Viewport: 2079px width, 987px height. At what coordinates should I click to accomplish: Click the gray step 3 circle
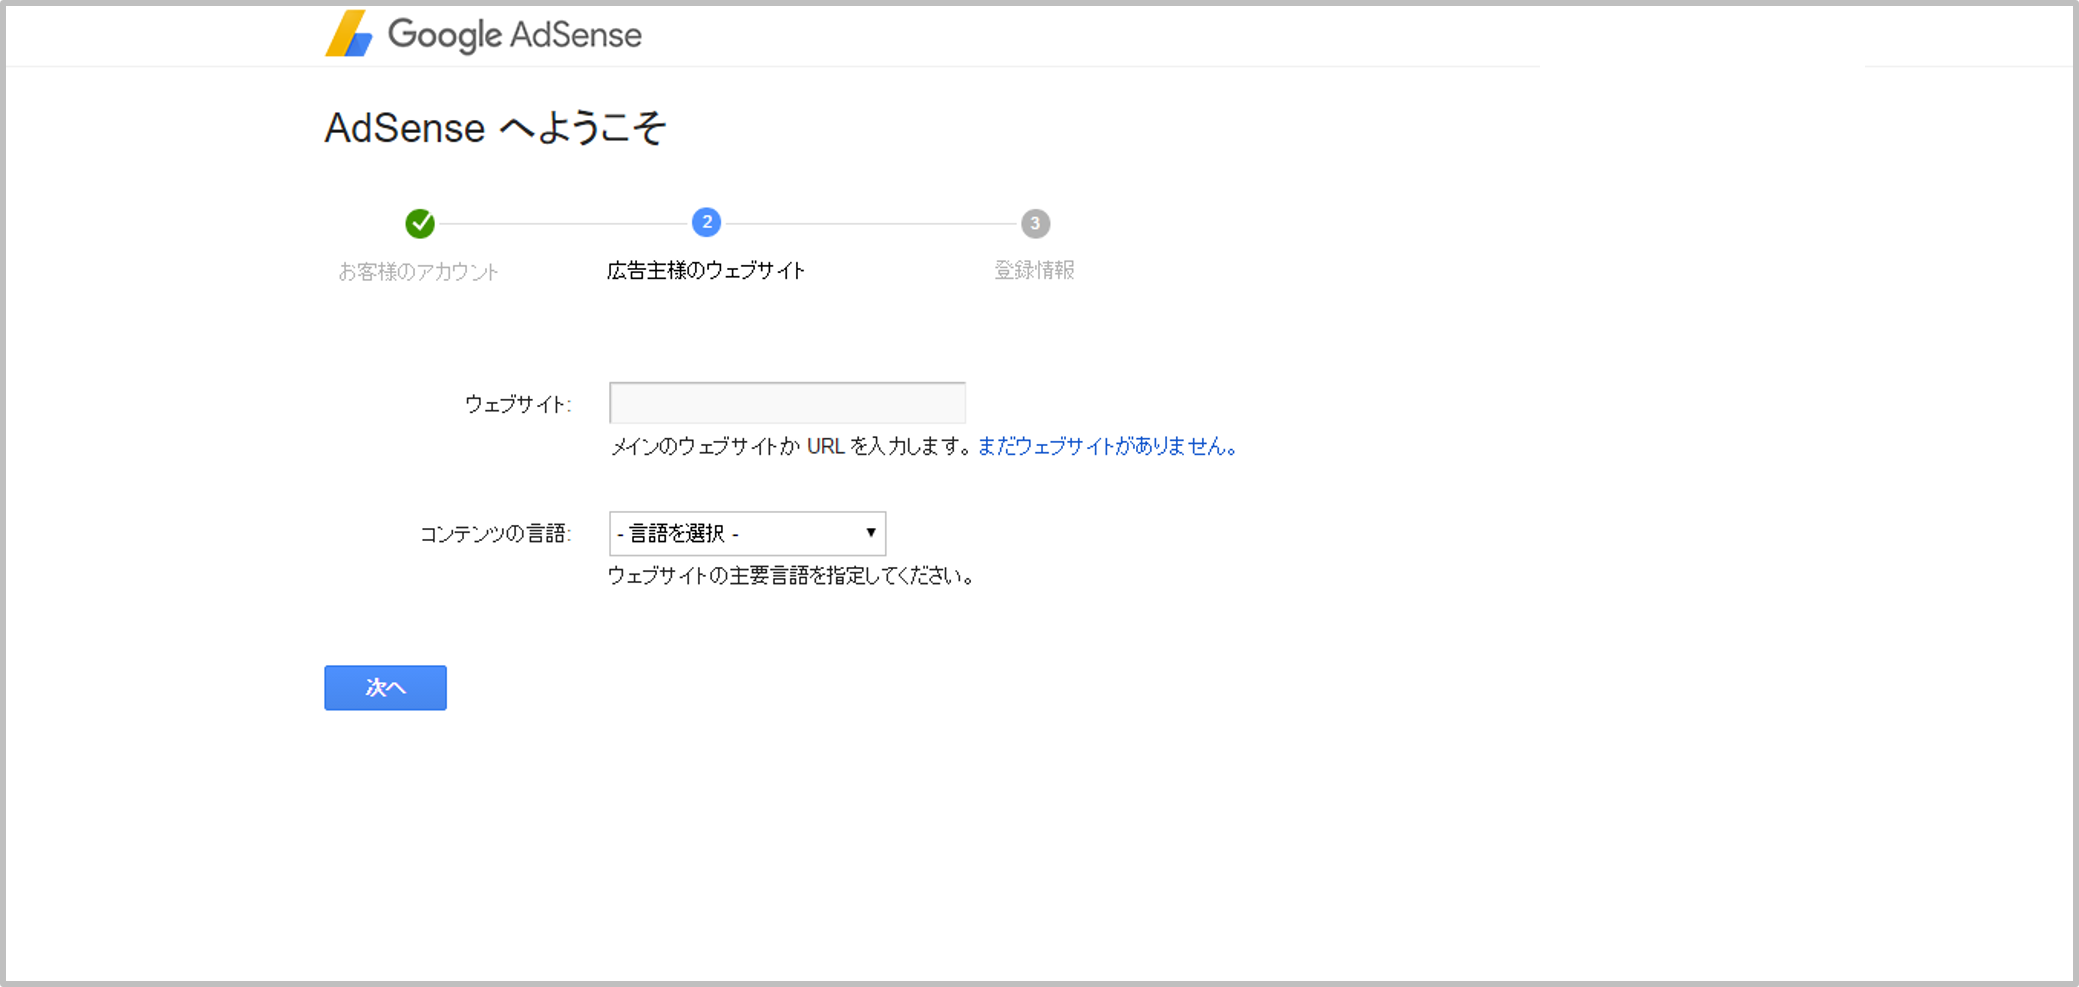click(1035, 223)
